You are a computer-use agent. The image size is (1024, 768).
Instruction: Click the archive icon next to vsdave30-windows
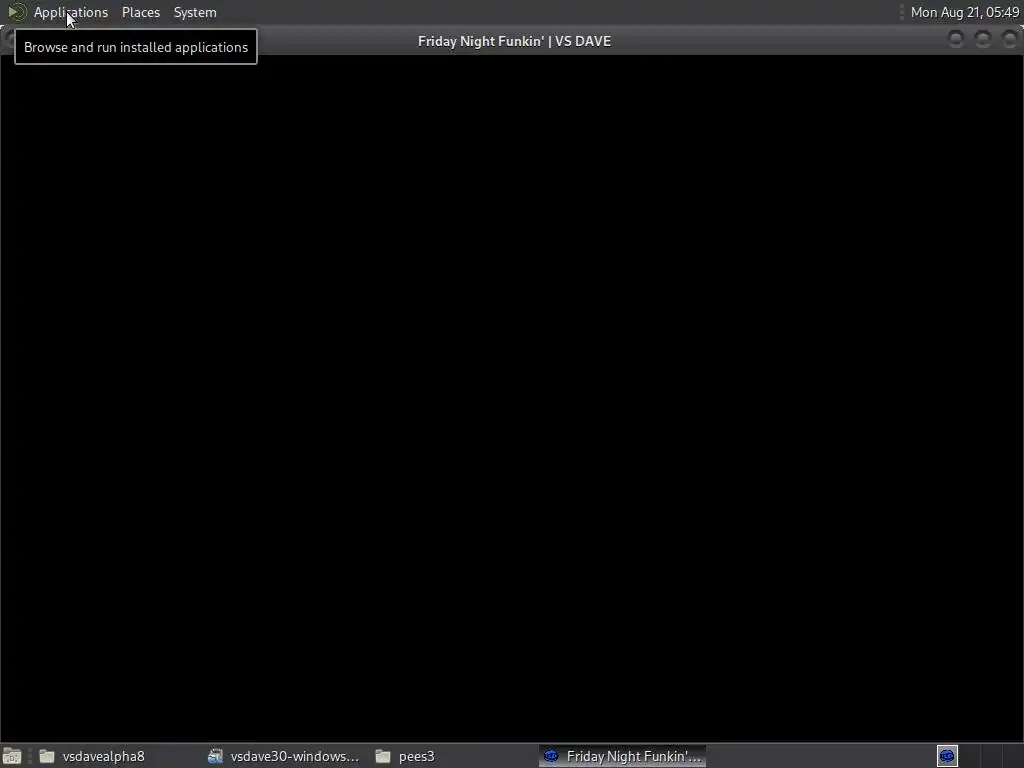coord(216,756)
